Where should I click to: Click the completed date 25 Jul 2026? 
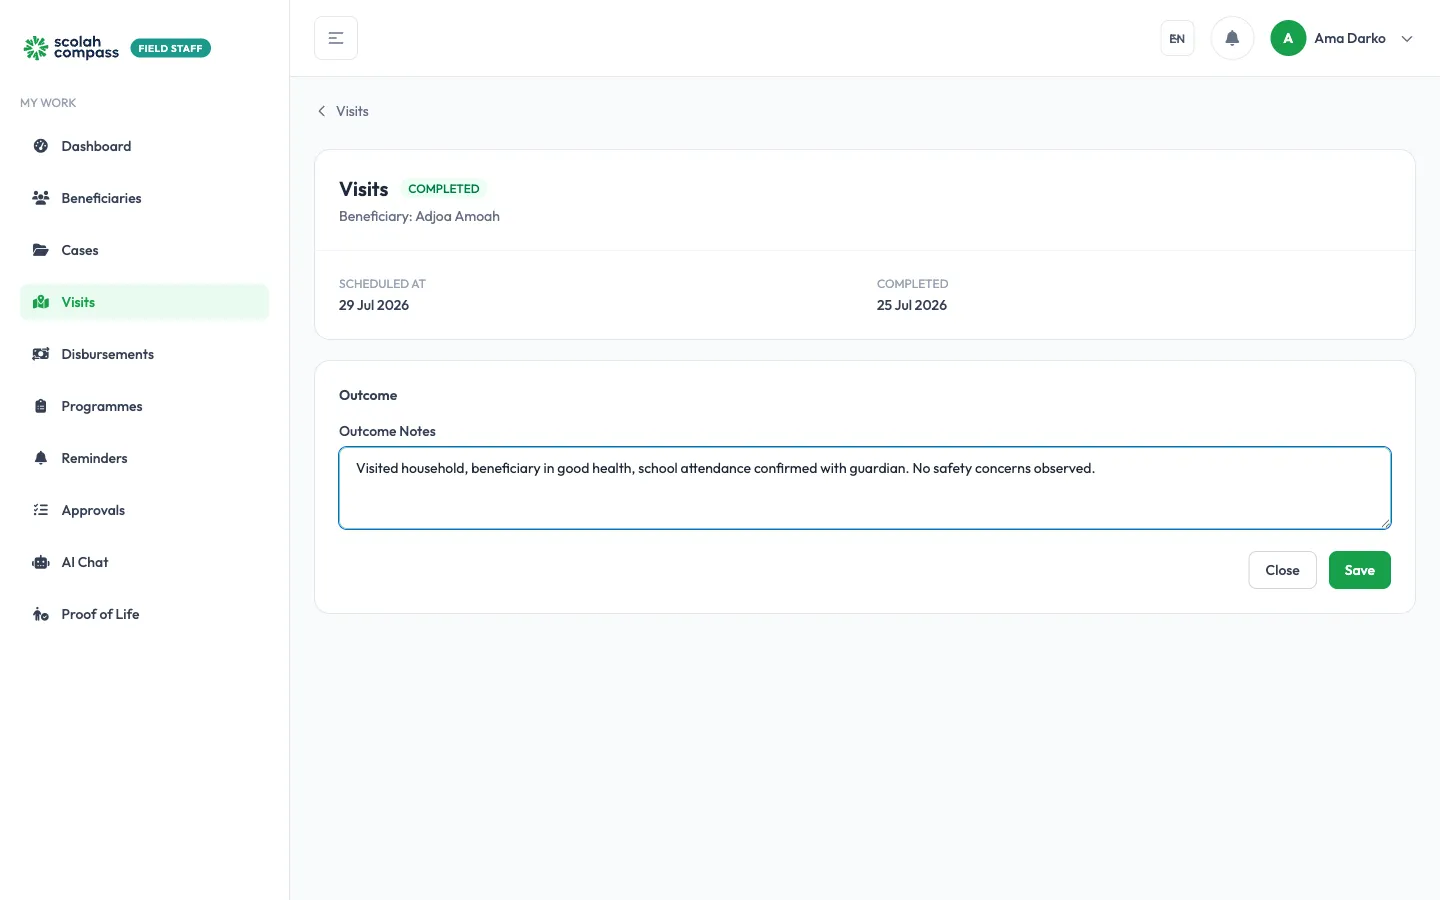click(x=912, y=305)
